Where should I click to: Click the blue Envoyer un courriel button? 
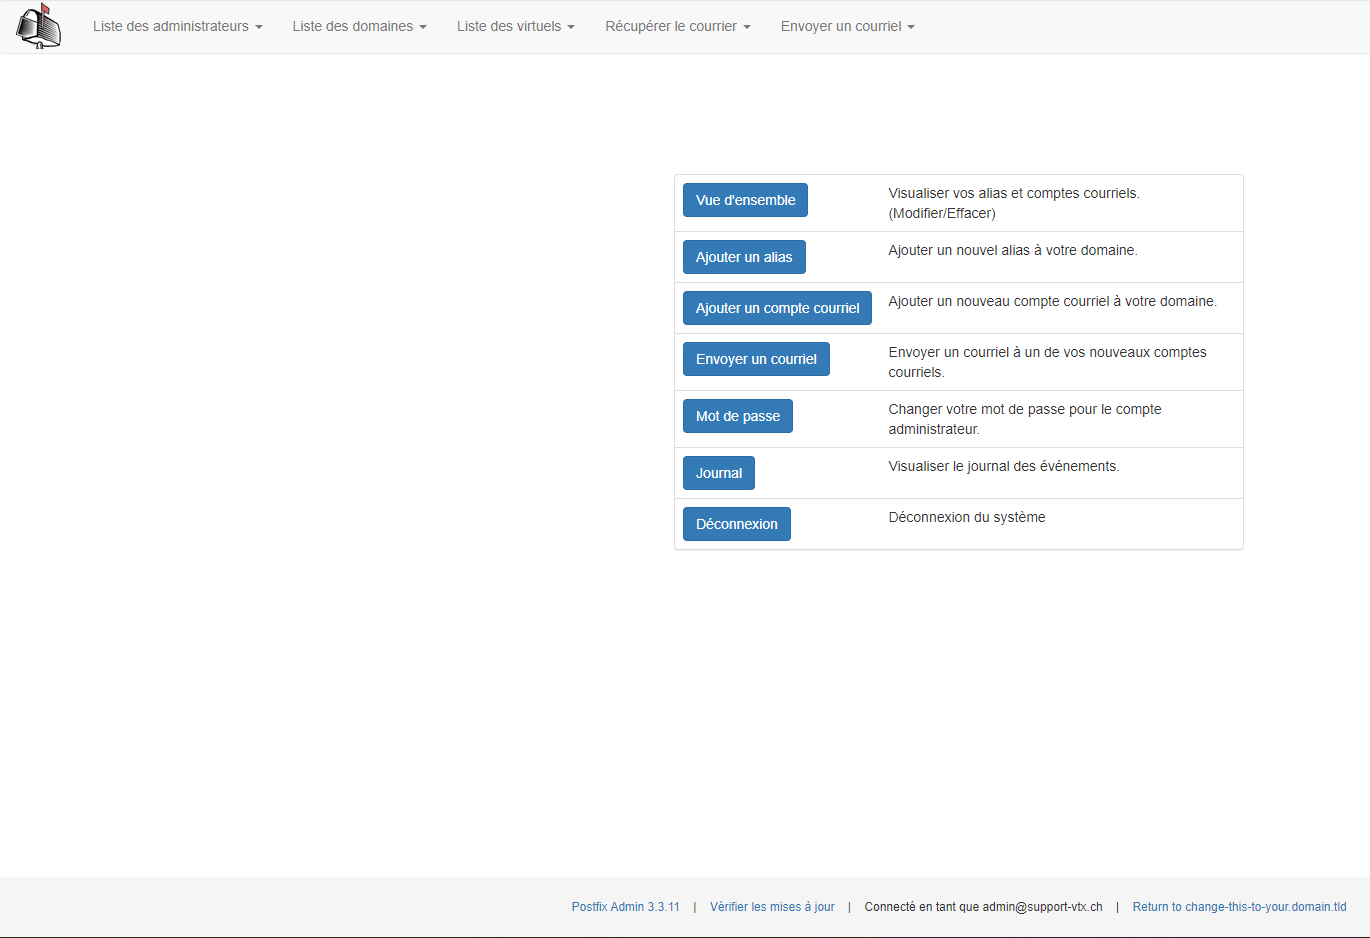pos(756,359)
